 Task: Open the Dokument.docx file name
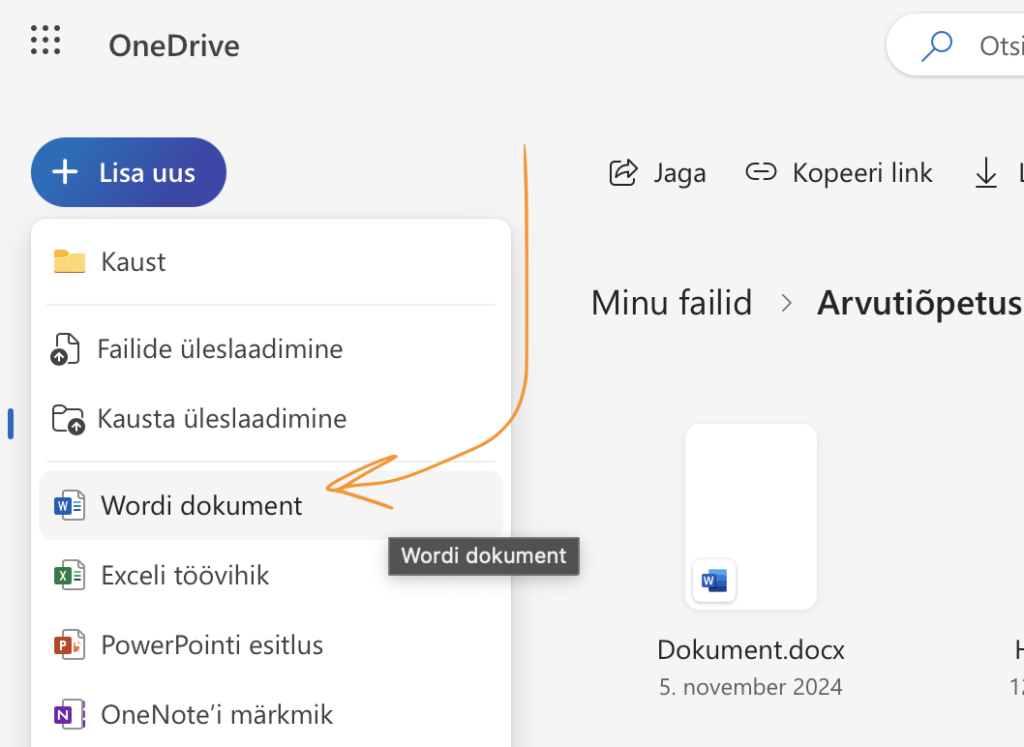[750, 650]
